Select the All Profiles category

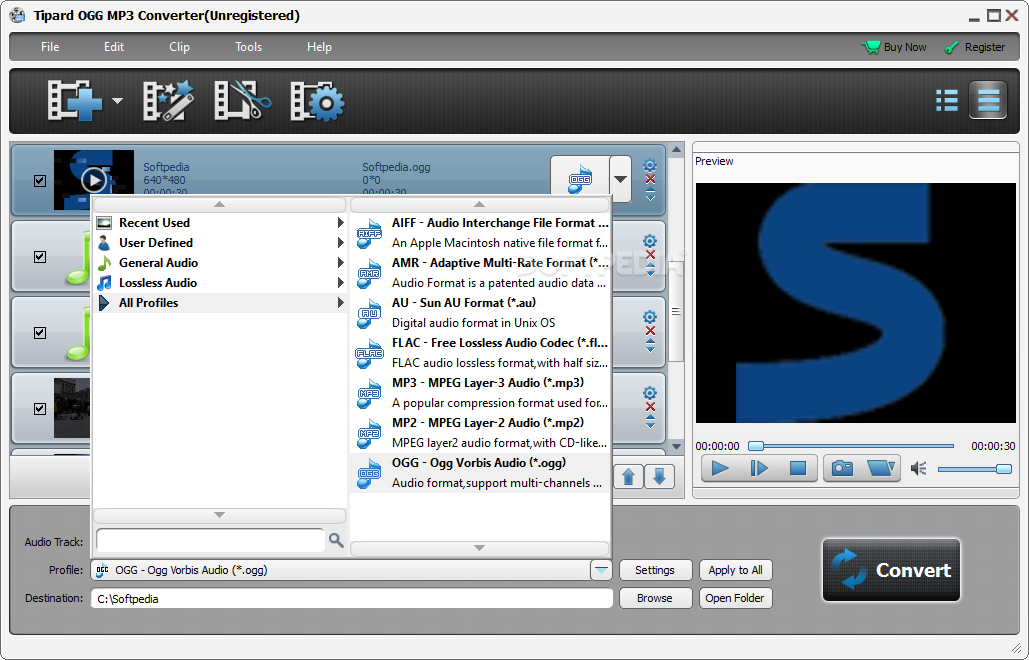pos(220,303)
